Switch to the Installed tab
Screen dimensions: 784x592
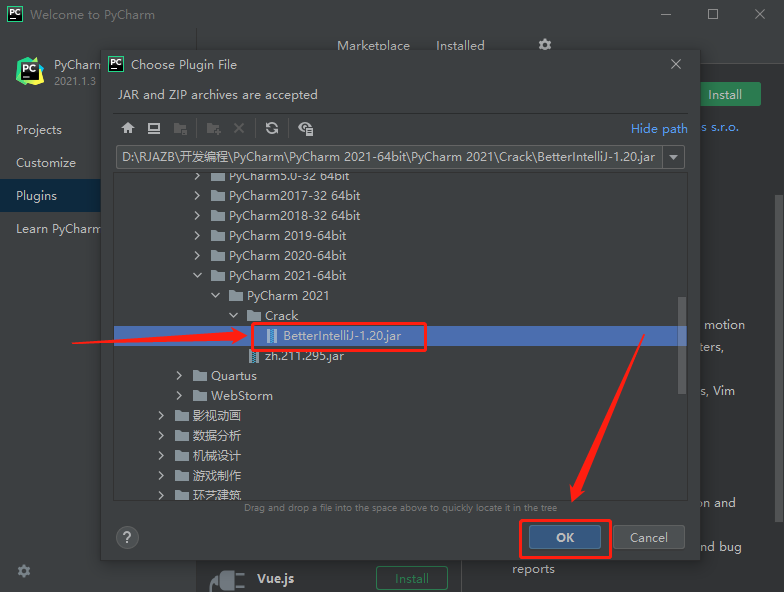(x=460, y=46)
